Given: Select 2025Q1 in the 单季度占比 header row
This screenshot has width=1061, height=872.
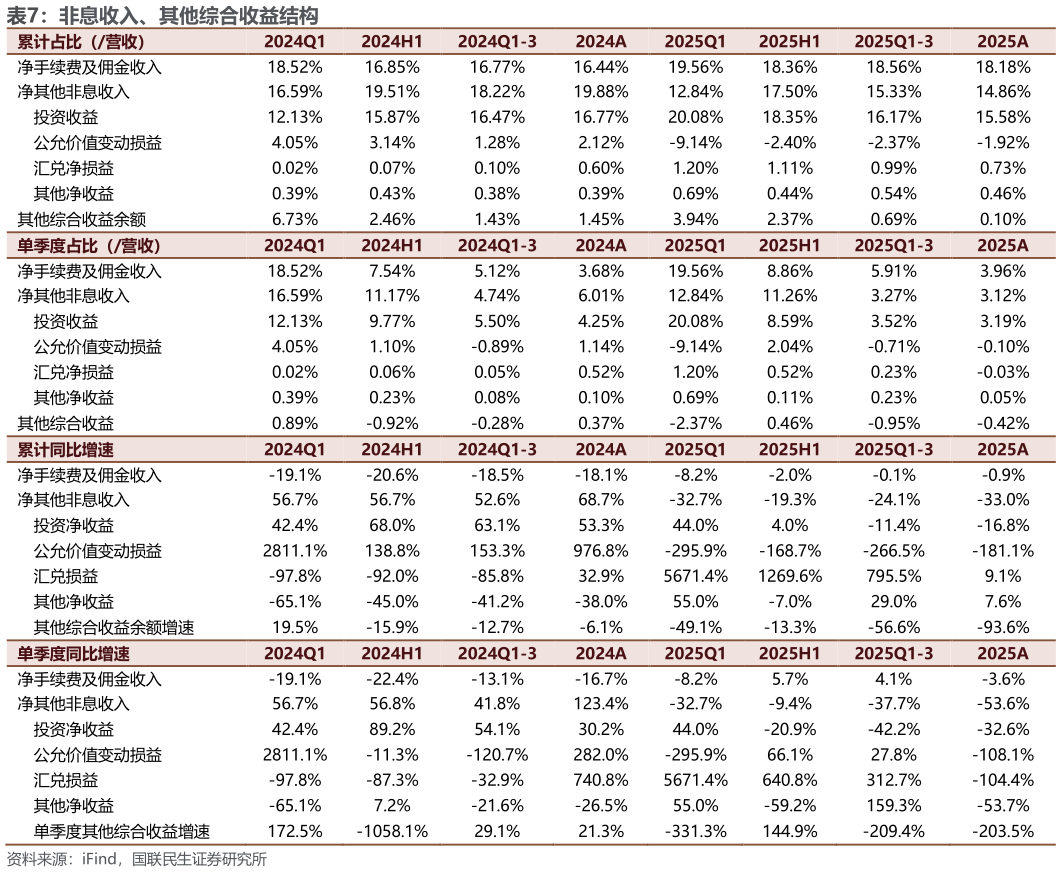Looking at the screenshot, I should click(695, 246).
